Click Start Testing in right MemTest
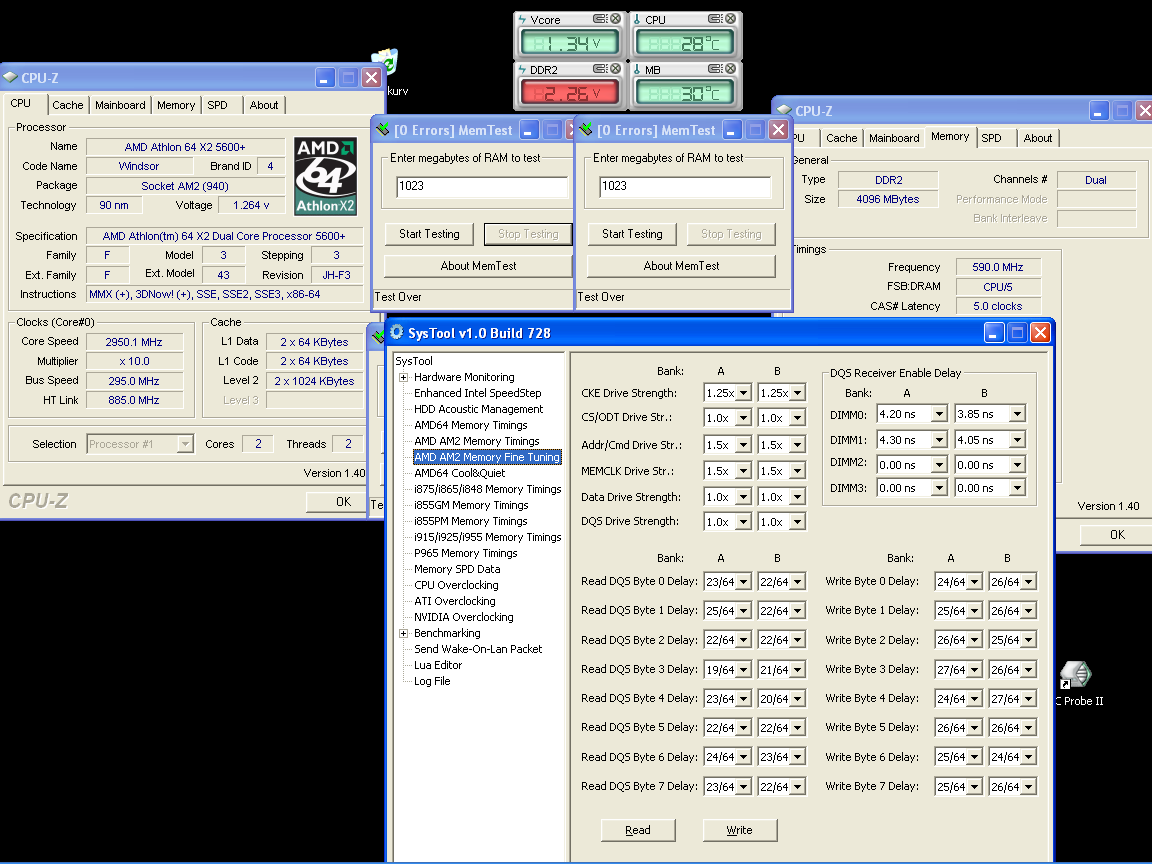1152x864 pixels. point(632,234)
